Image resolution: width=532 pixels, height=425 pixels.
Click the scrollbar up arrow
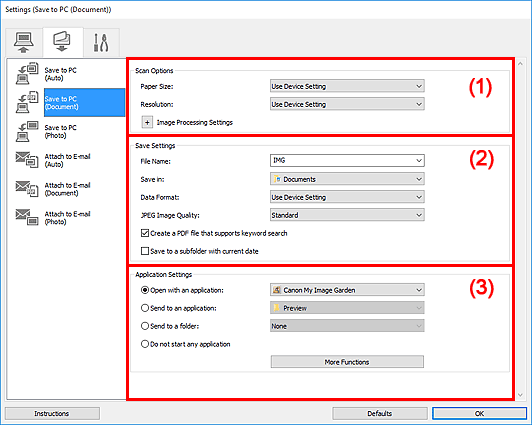click(521, 63)
